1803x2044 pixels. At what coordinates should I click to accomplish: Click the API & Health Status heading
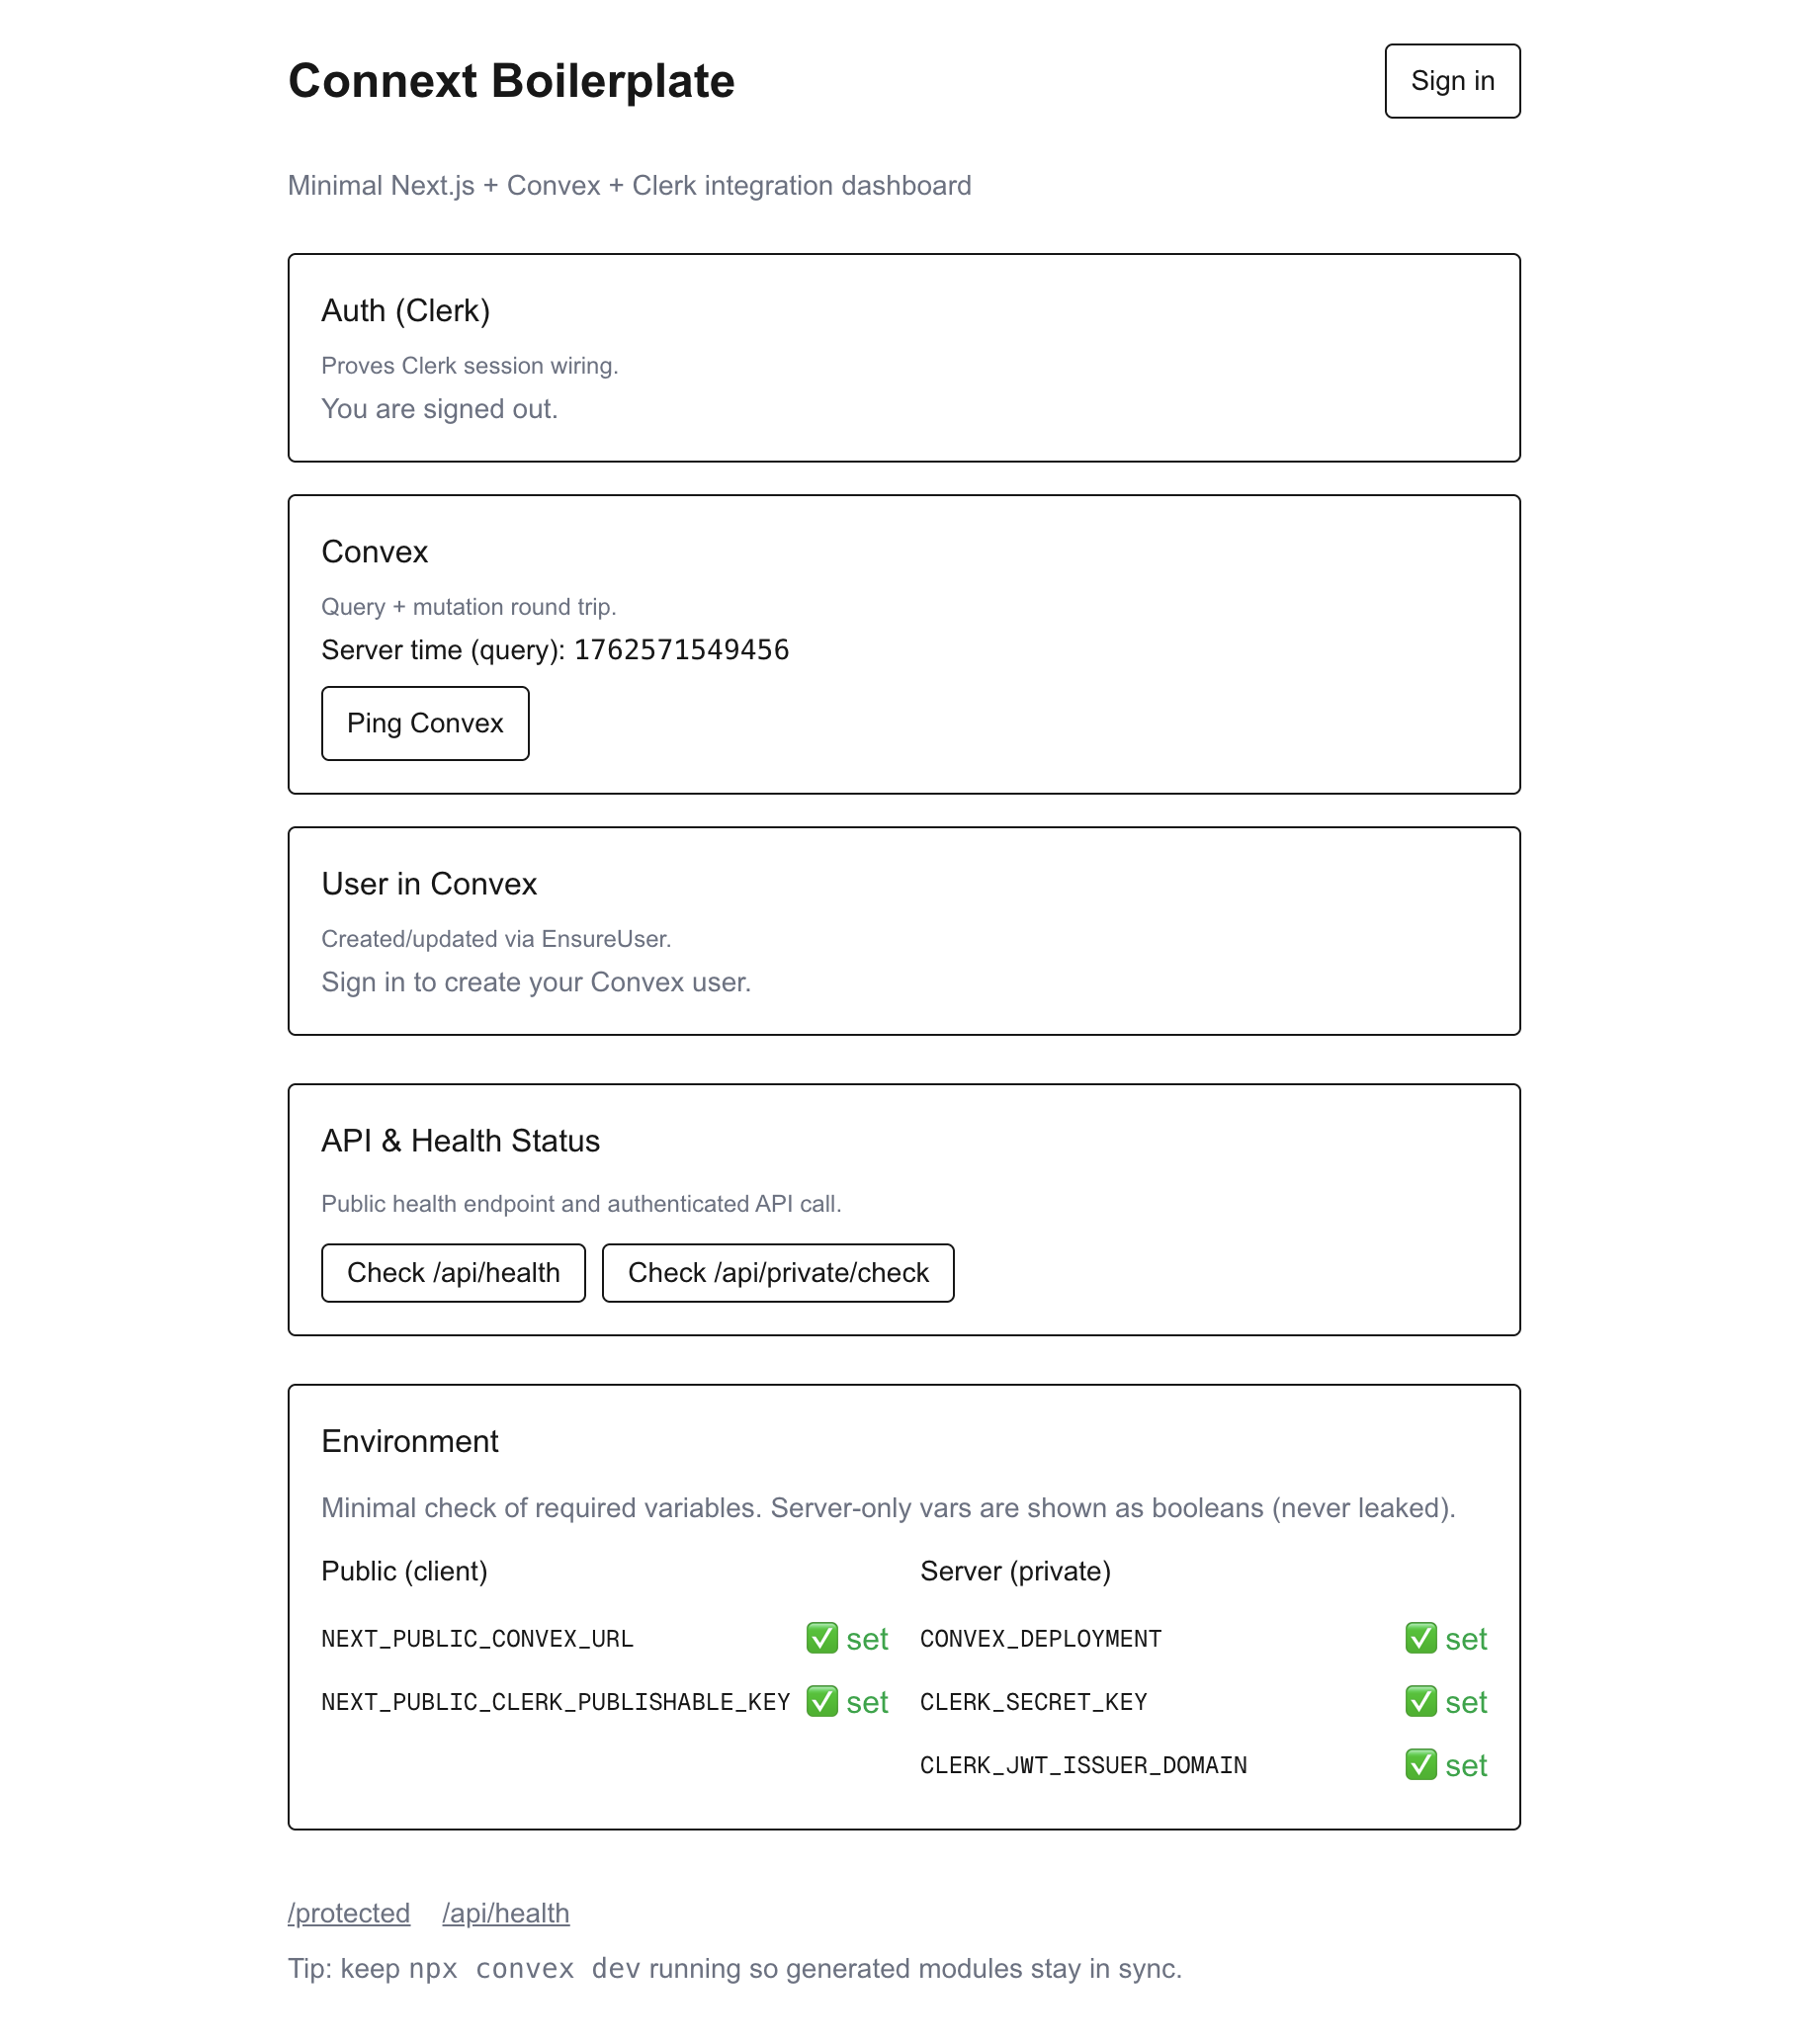pos(460,1141)
